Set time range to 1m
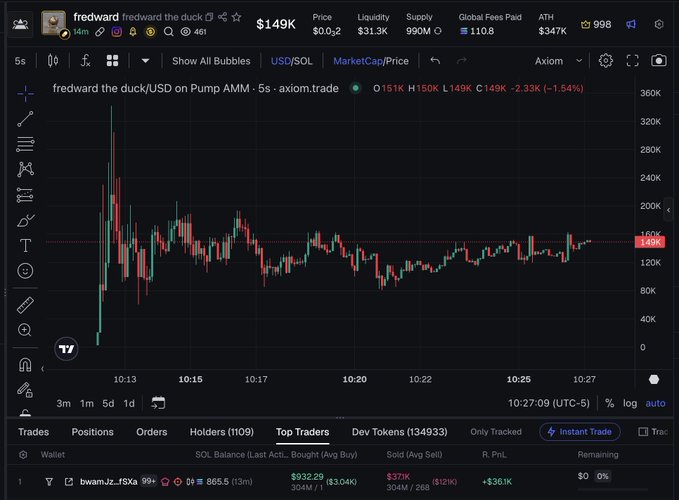Image resolution: width=679 pixels, height=500 pixels. (x=87, y=403)
